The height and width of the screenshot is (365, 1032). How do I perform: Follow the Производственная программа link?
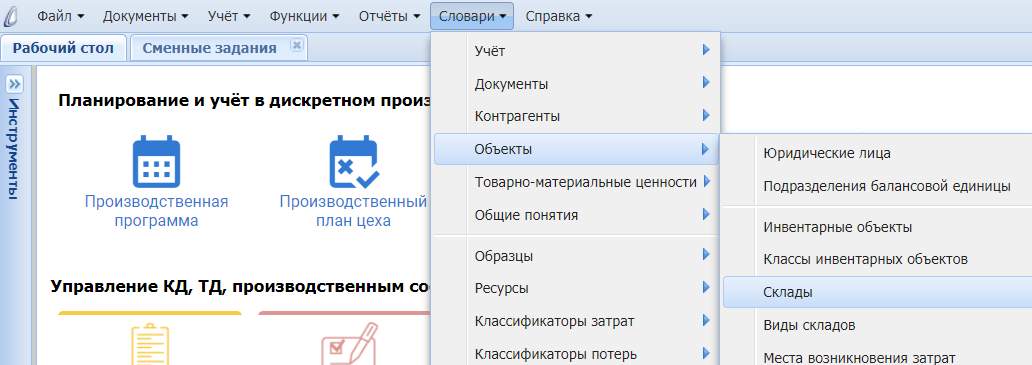156,211
